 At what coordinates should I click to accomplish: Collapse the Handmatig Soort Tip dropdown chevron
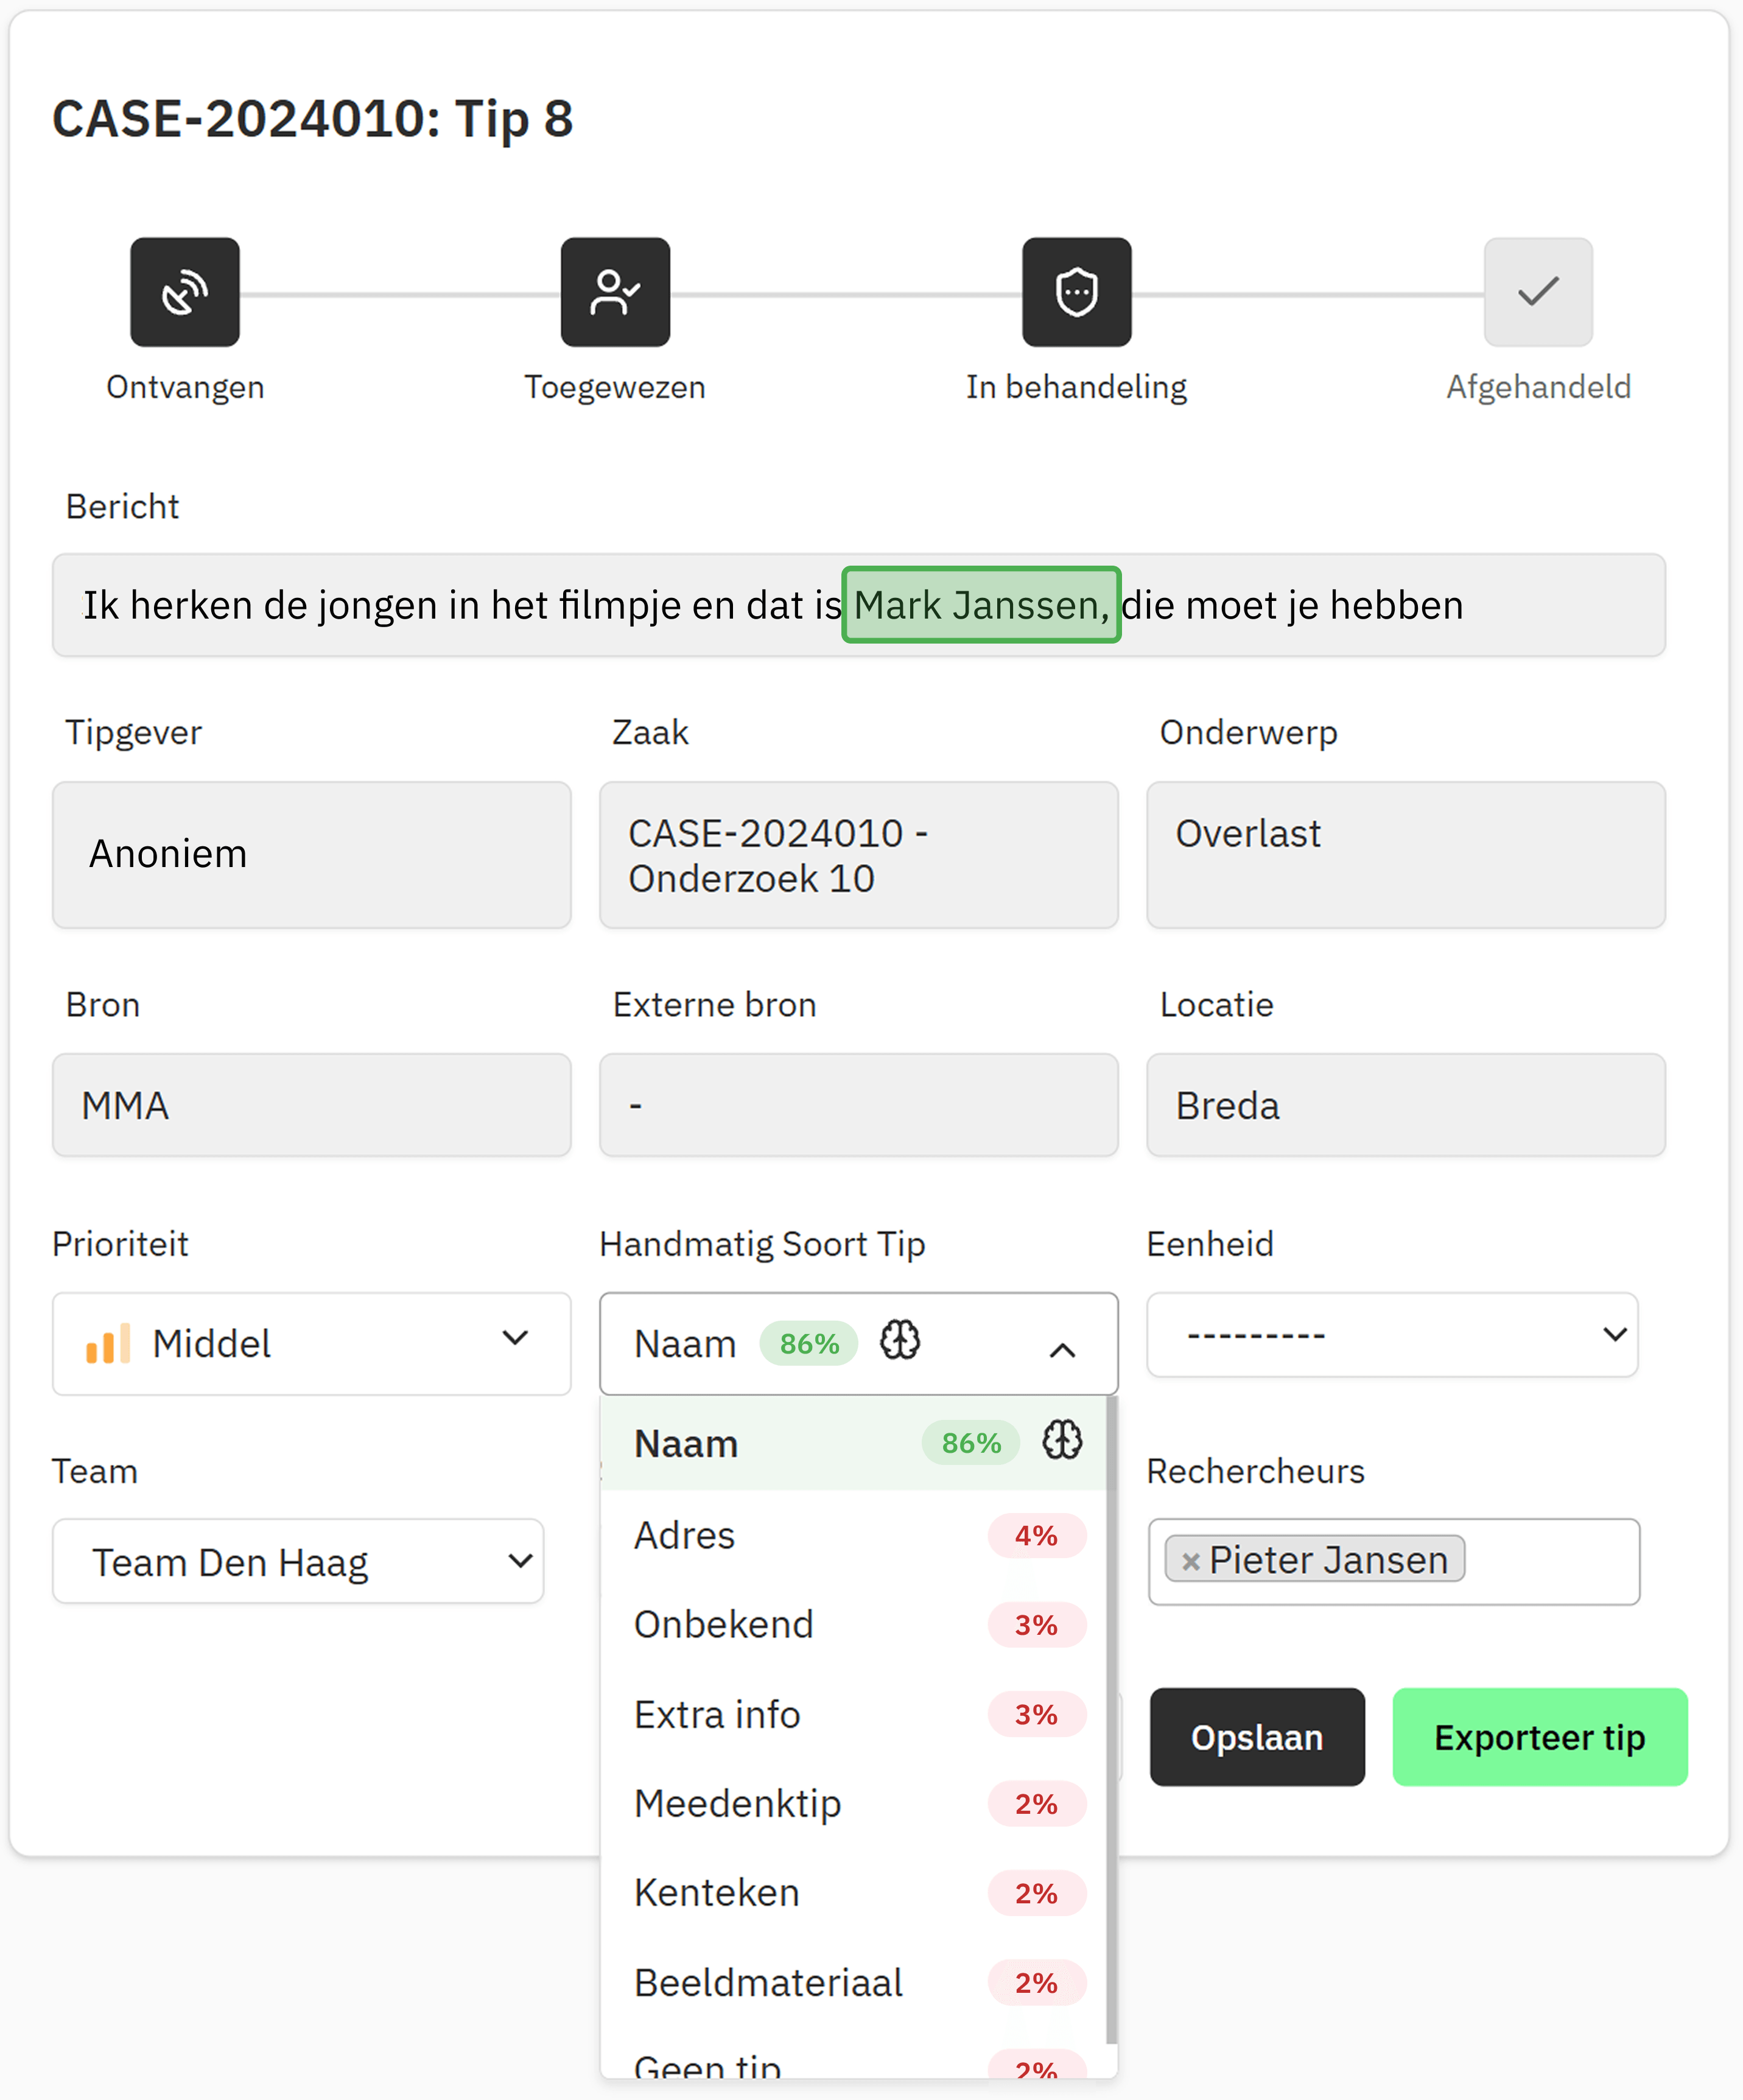coord(1062,1350)
